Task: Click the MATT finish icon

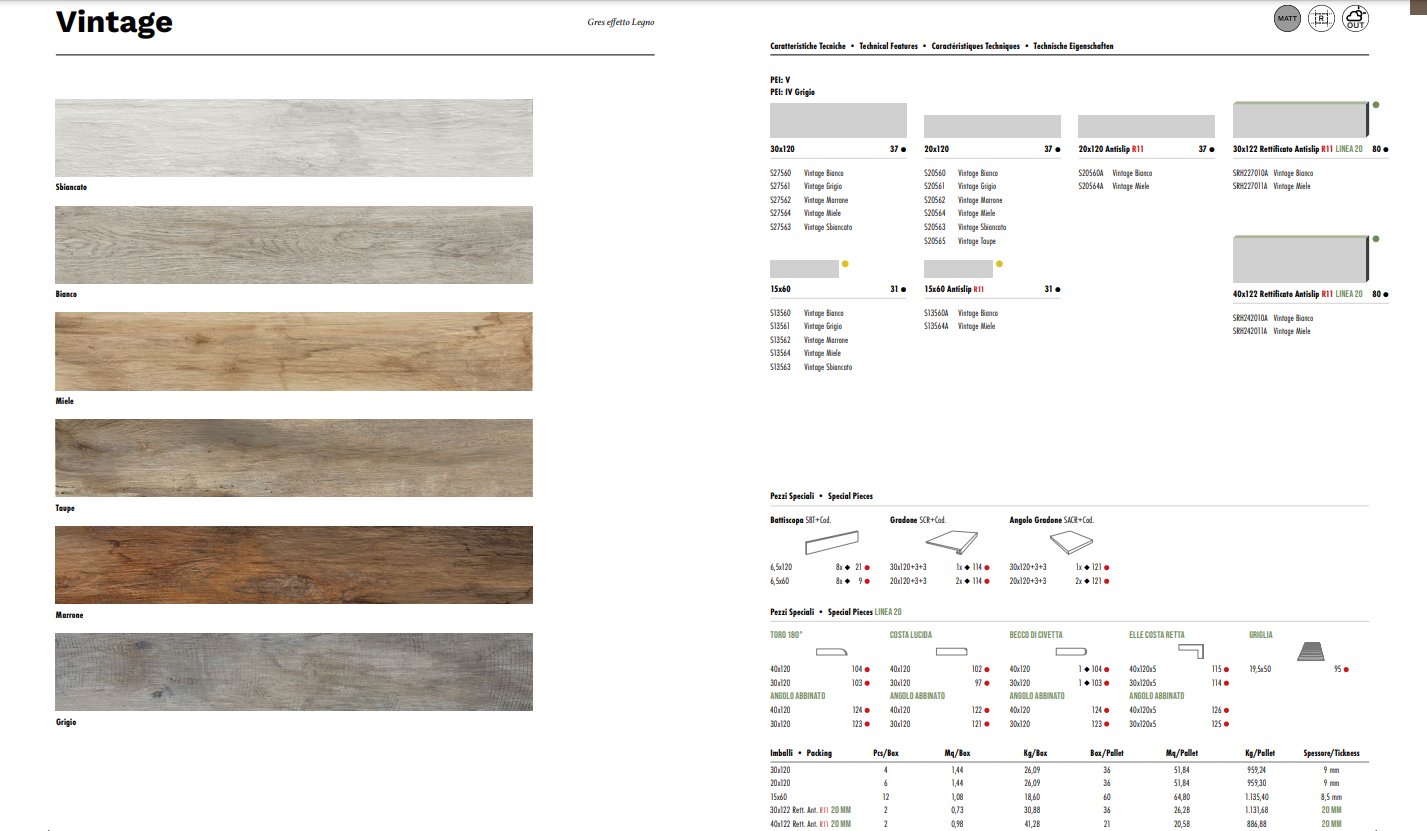Action: click(1287, 19)
